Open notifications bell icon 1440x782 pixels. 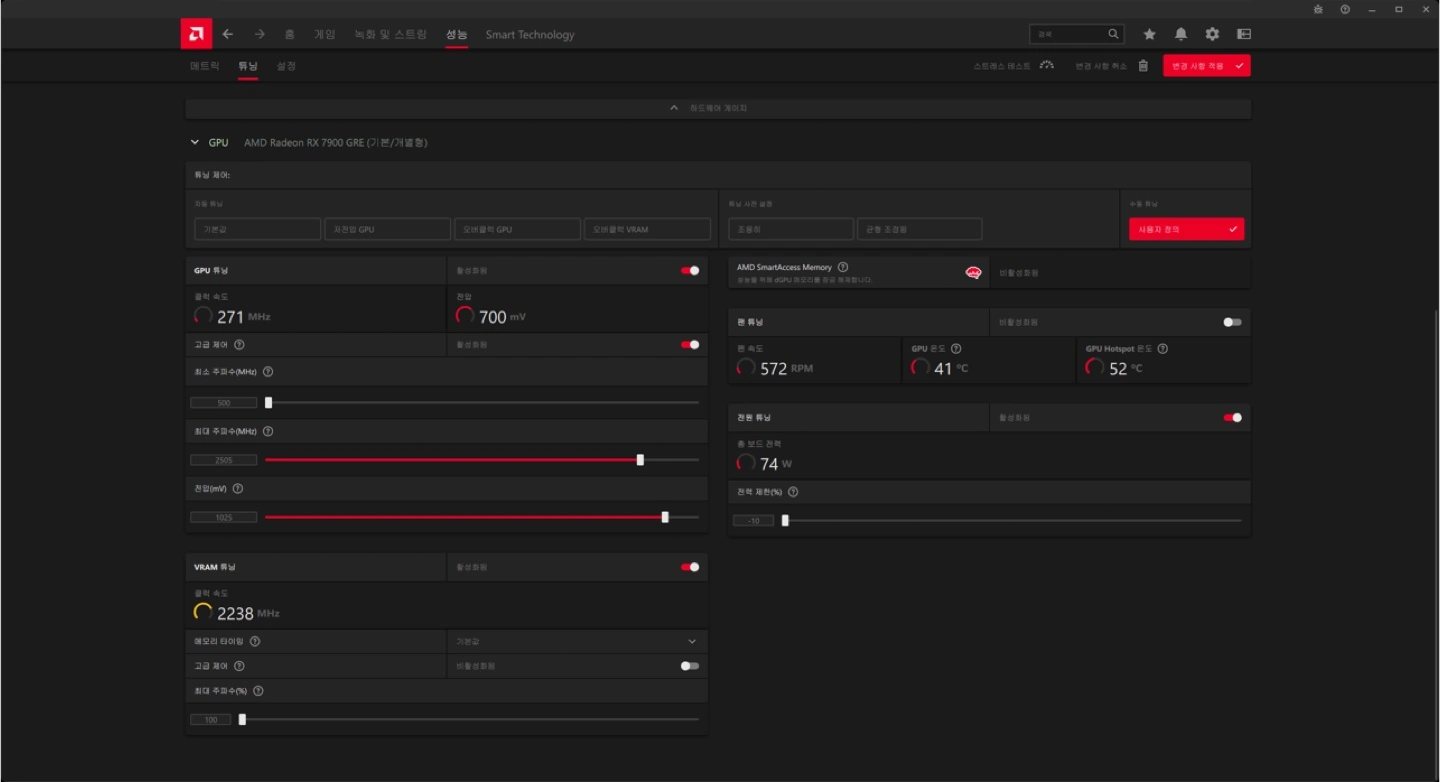tap(1181, 34)
